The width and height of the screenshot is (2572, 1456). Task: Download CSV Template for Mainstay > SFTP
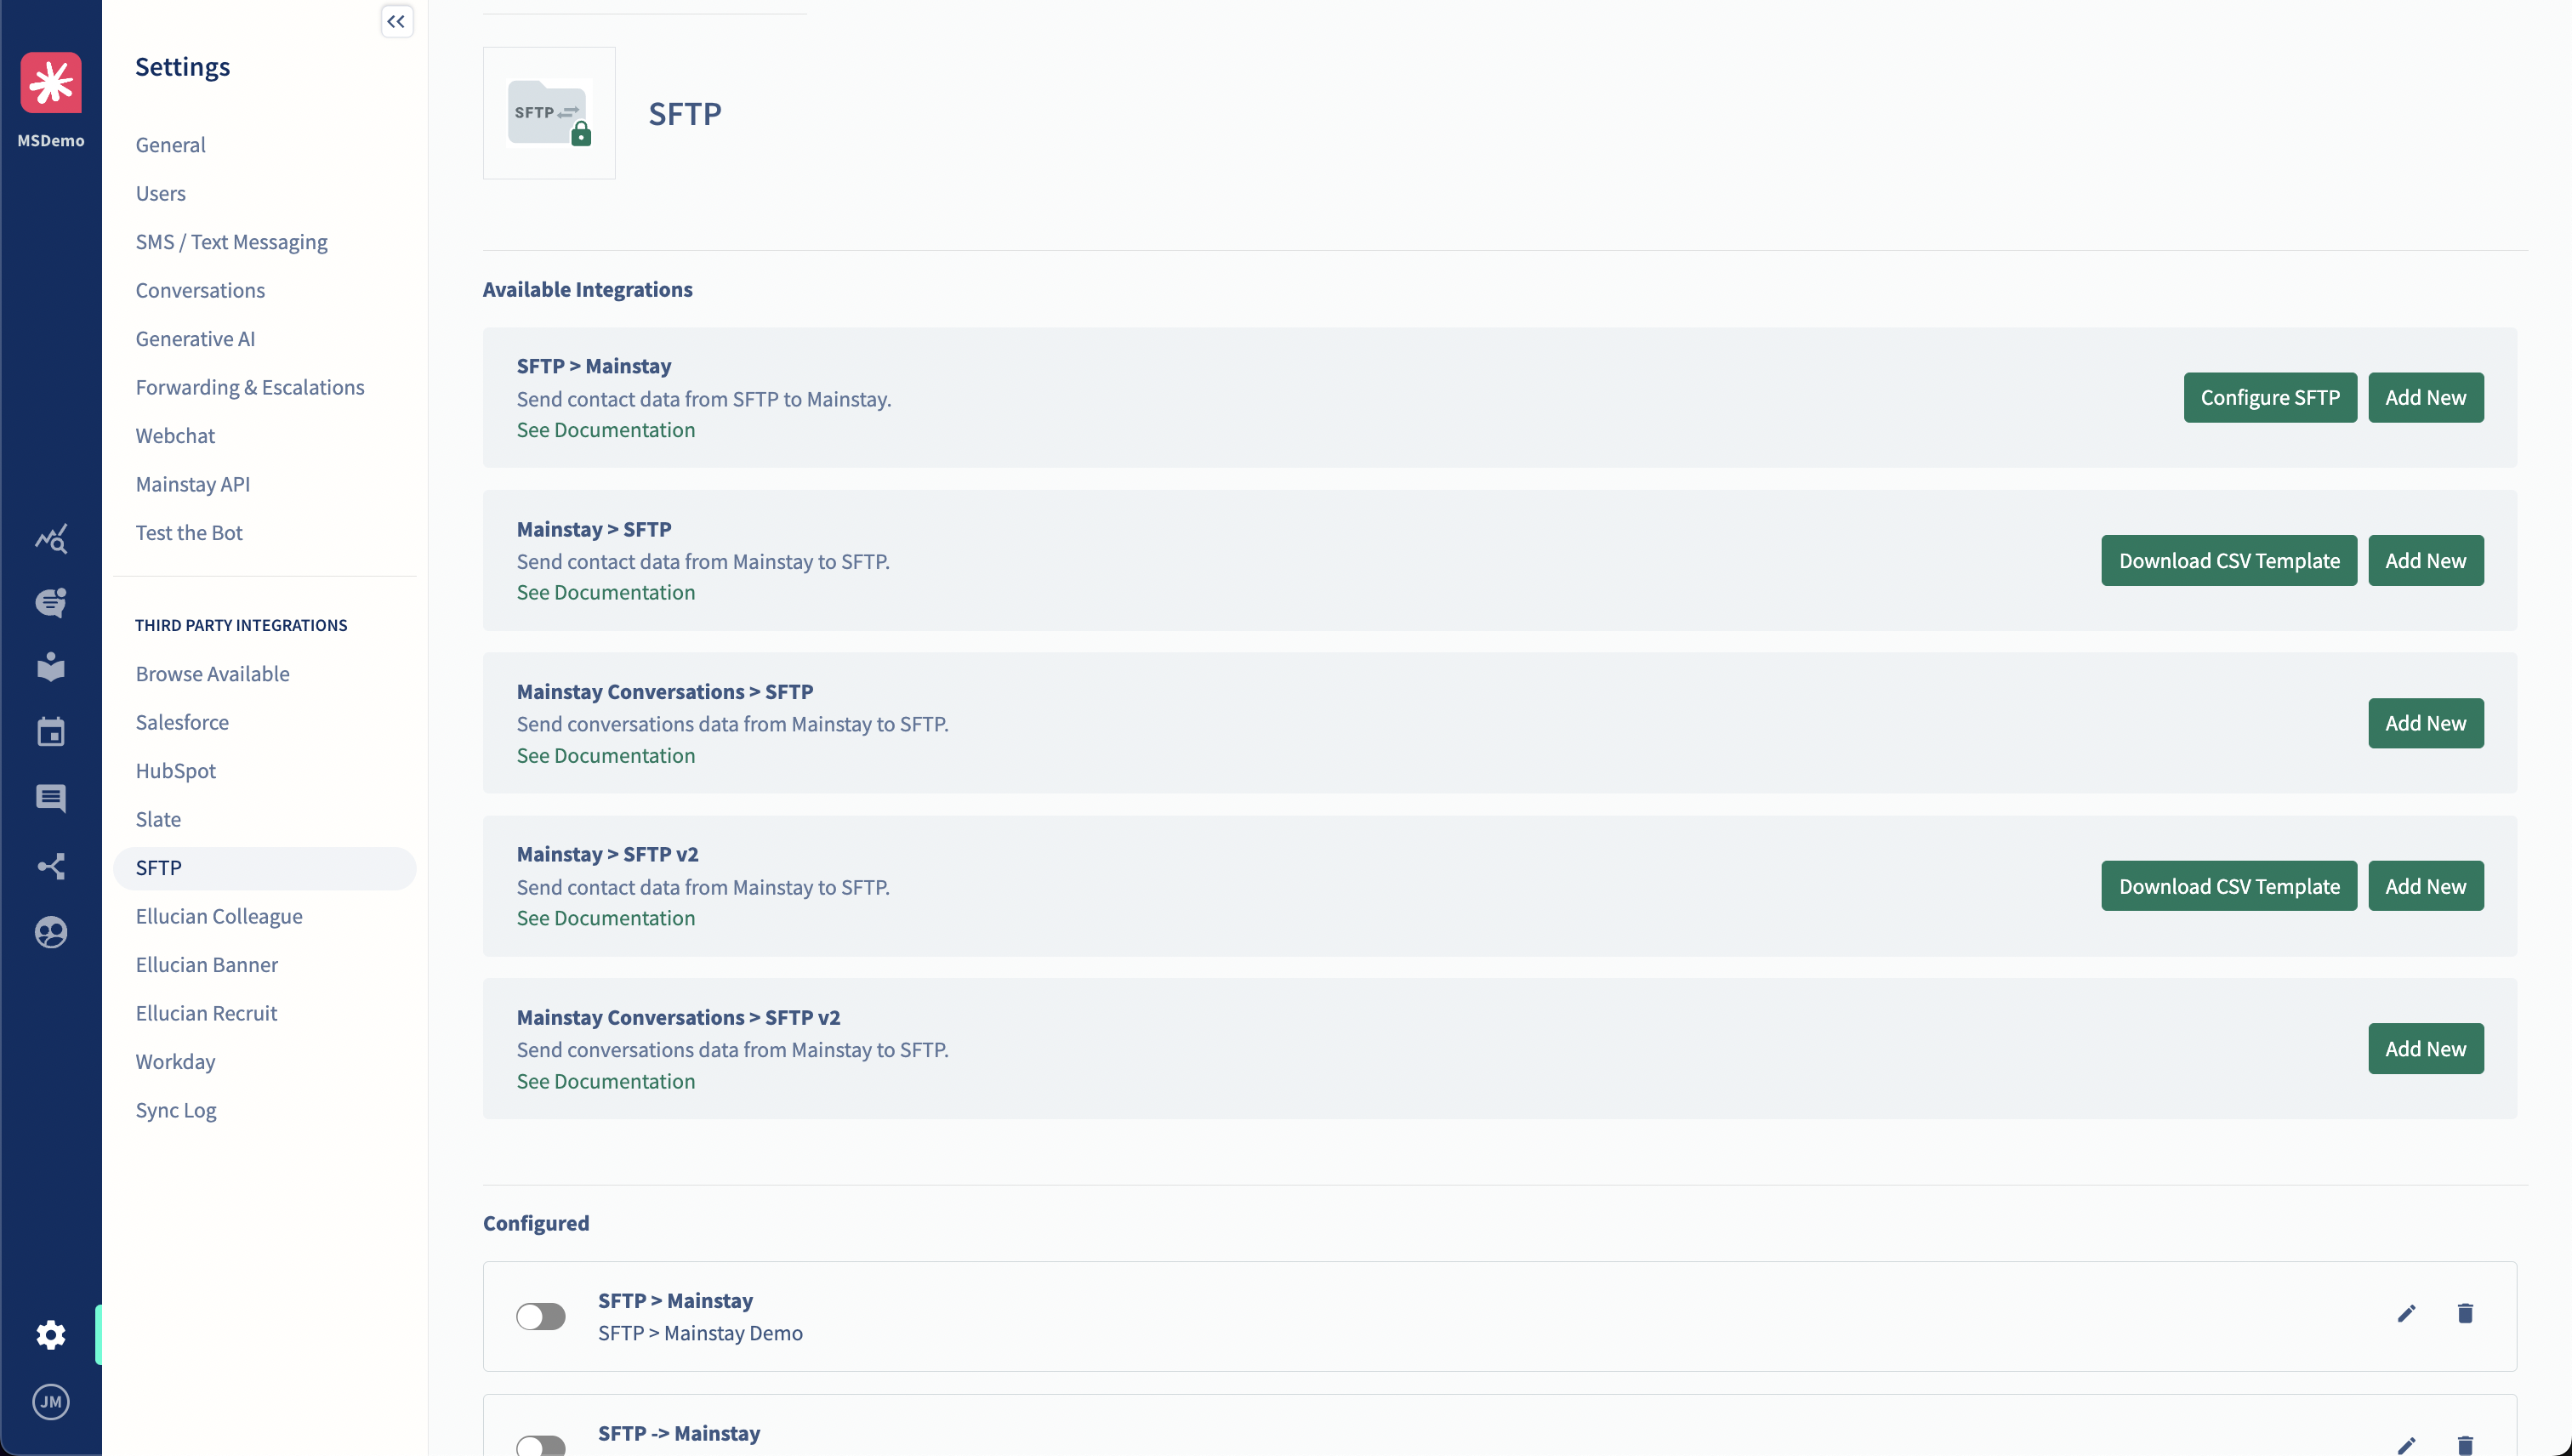[x=2229, y=560]
